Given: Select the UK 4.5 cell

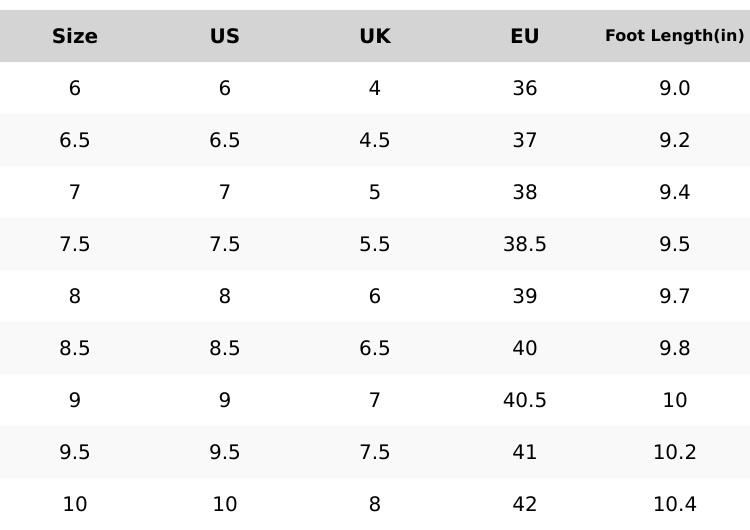Looking at the screenshot, I should pos(375,140).
